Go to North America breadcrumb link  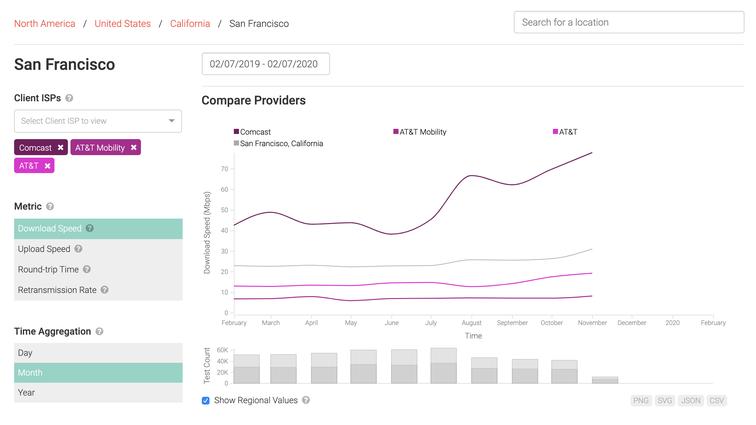[x=45, y=22]
